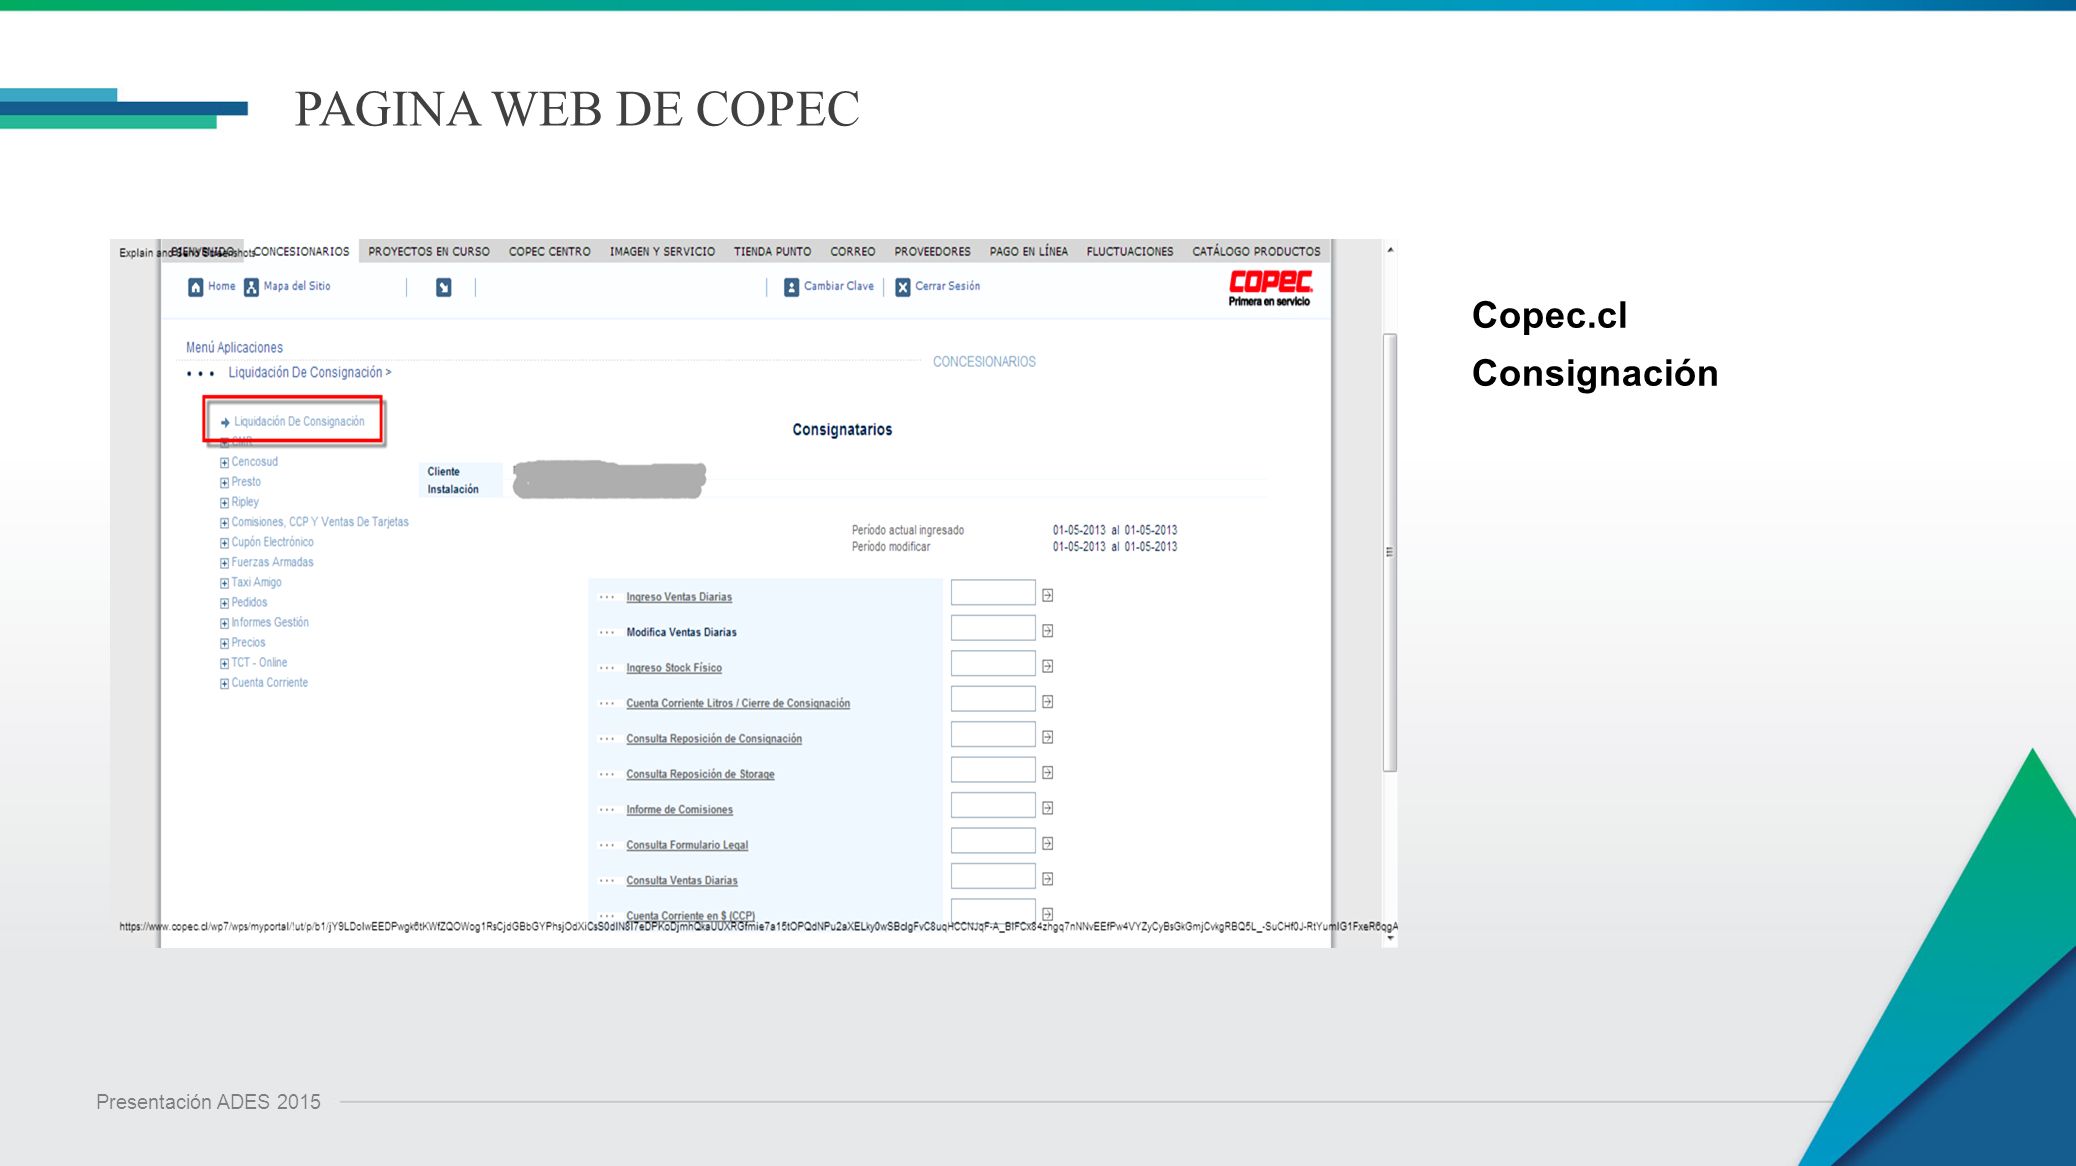Open the TIENDA PUNTO tab

click(x=772, y=252)
